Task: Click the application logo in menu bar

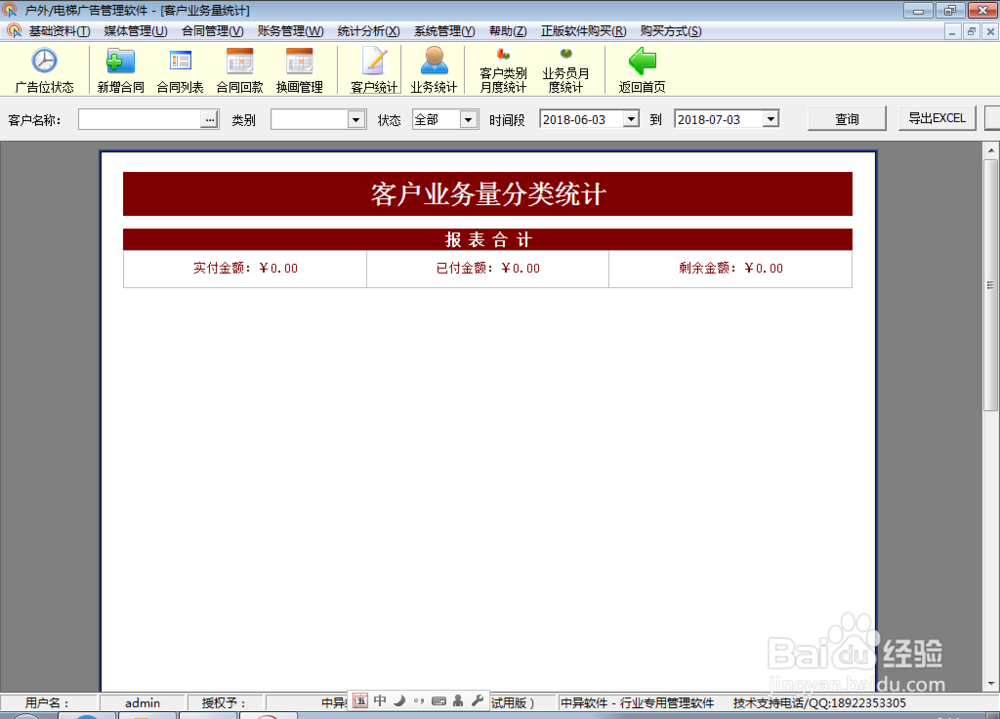Action: click(x=14, y=31)
